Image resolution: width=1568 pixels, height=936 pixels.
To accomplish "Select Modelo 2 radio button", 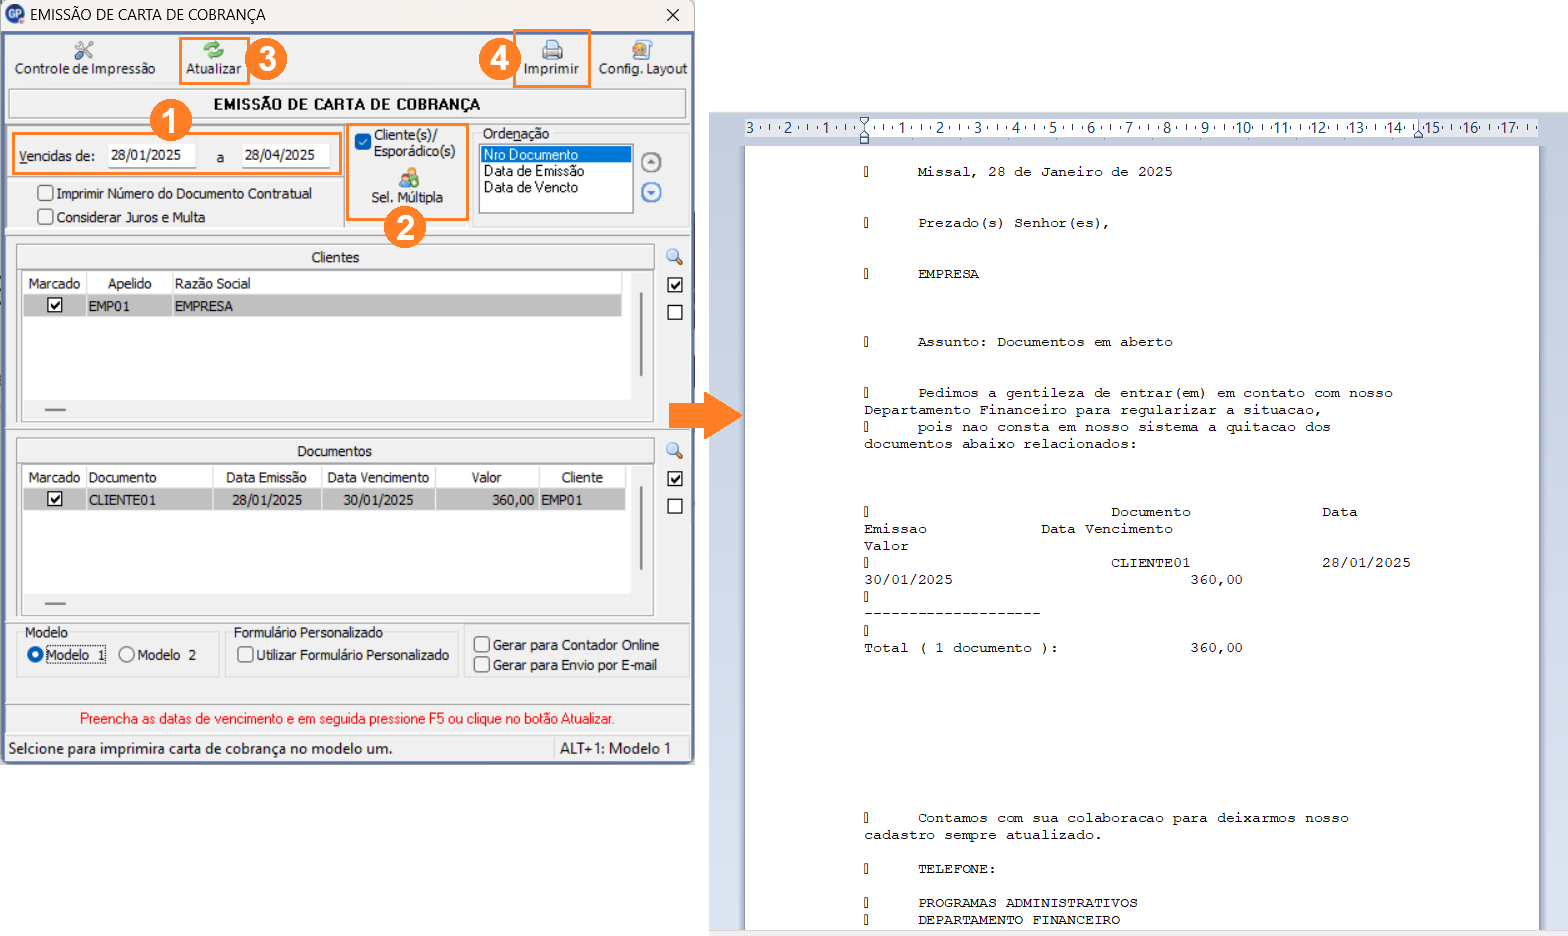I will [126, 655].
